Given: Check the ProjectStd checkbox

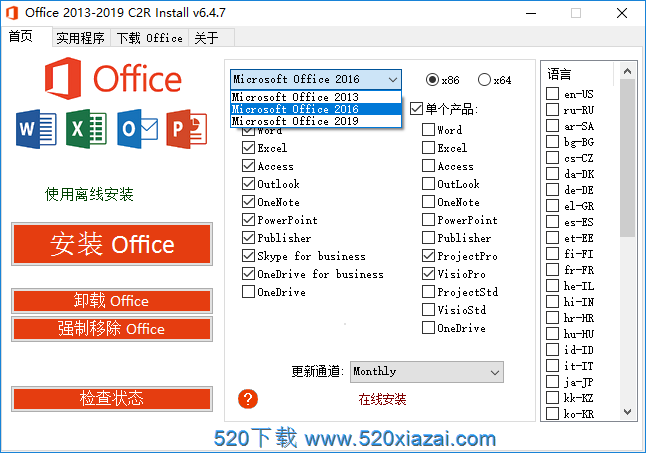Looking at the screenshot, I should coord(428,292).
